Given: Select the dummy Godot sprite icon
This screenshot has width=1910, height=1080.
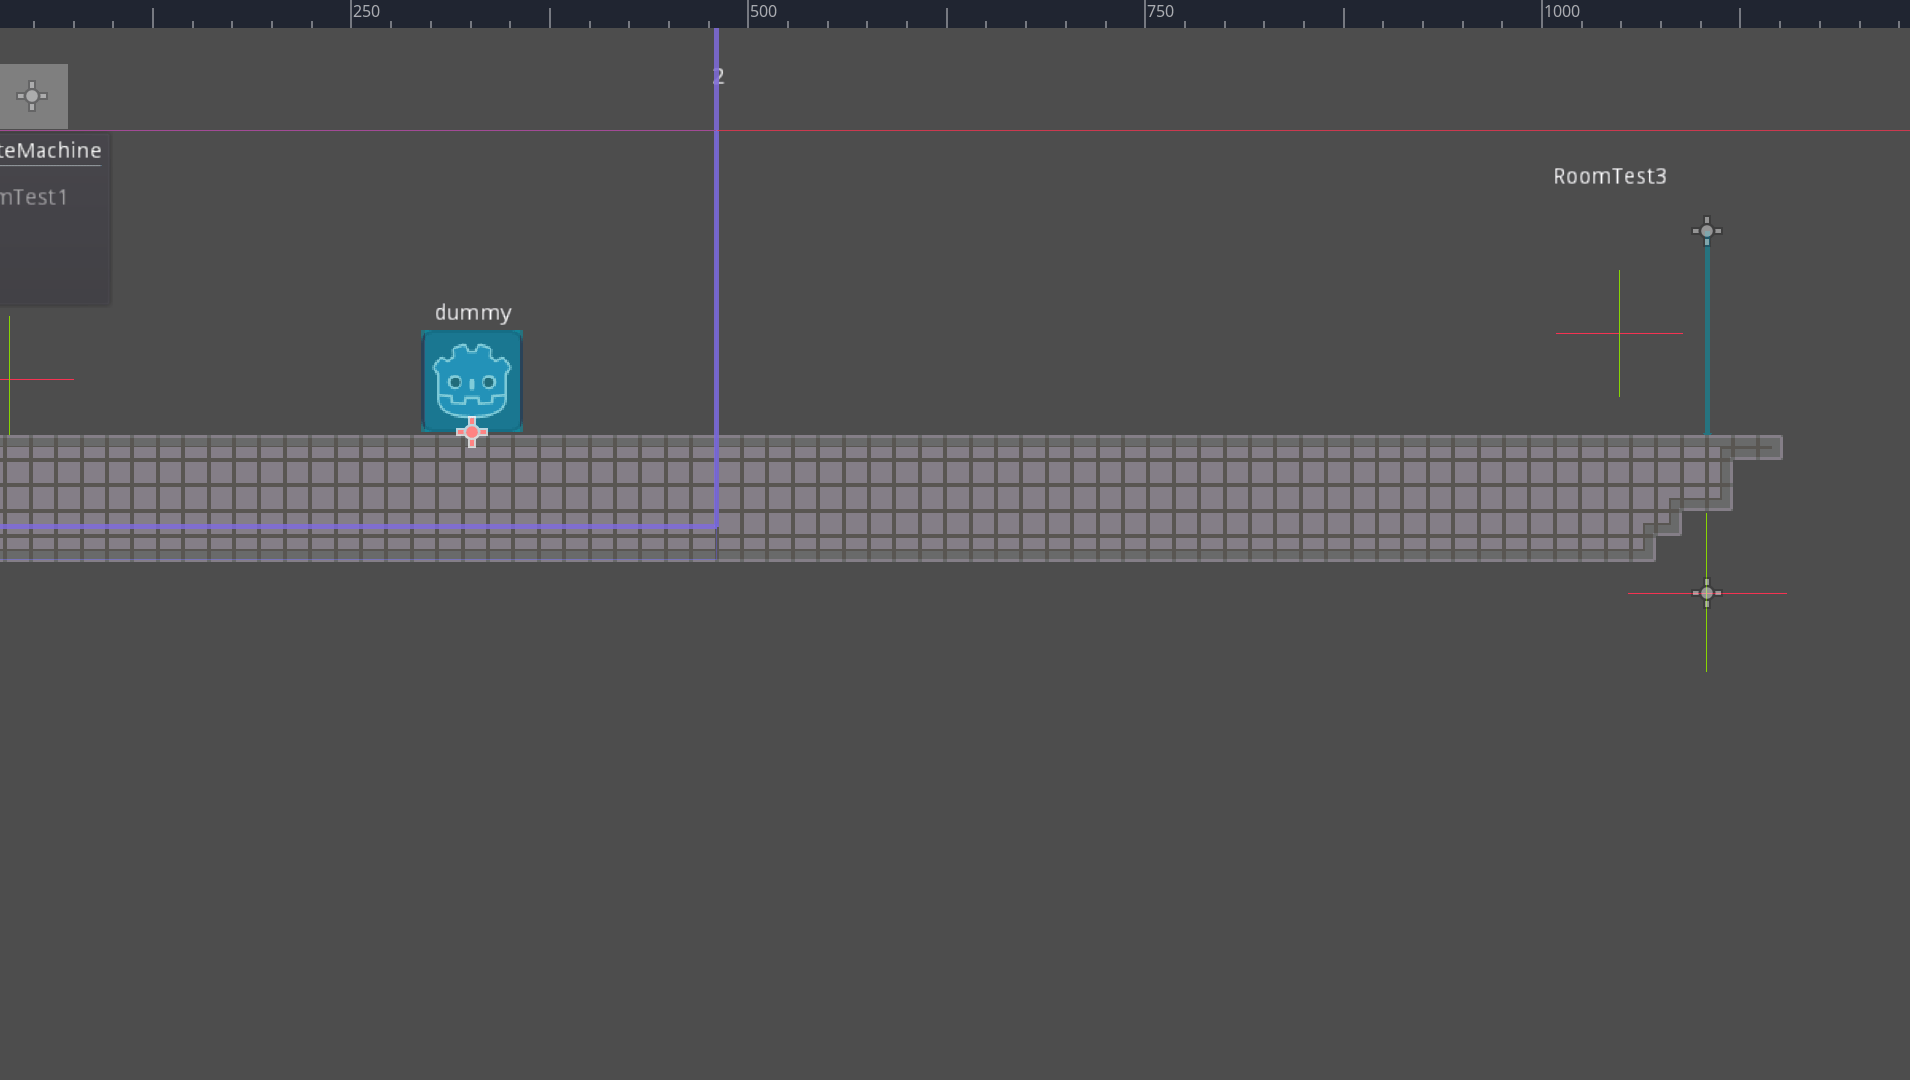Looking at the screenshot, I should coord(472,381).
